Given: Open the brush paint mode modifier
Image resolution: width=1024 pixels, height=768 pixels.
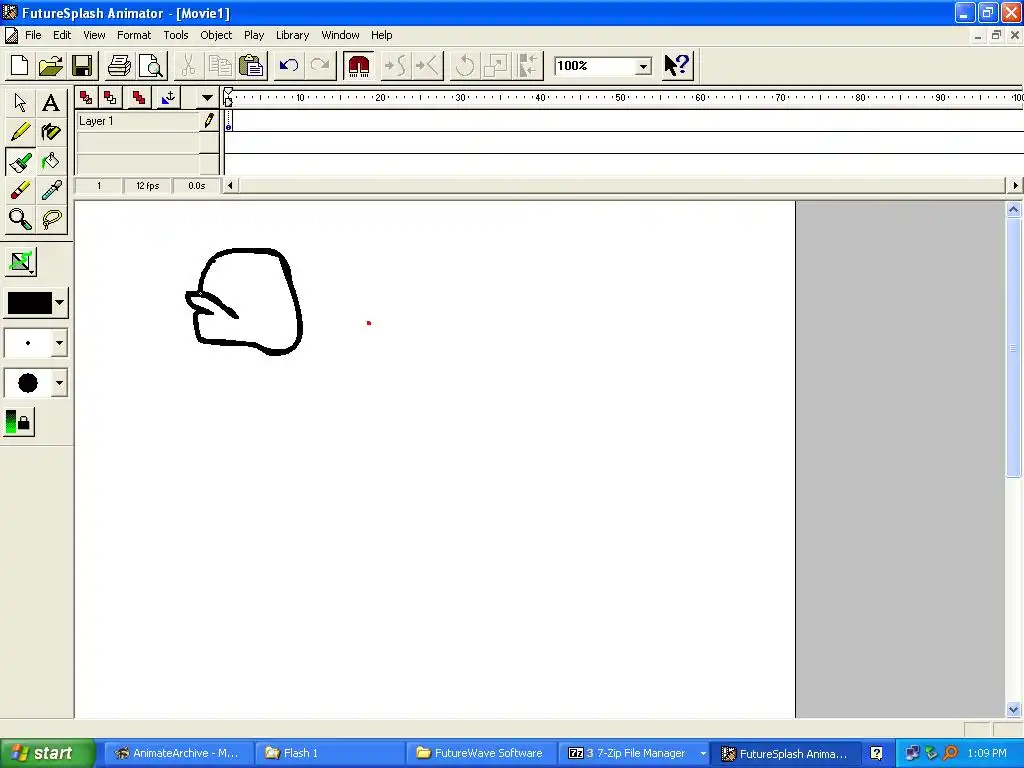Looking at the screenshot, I should [x=20, y=262].
